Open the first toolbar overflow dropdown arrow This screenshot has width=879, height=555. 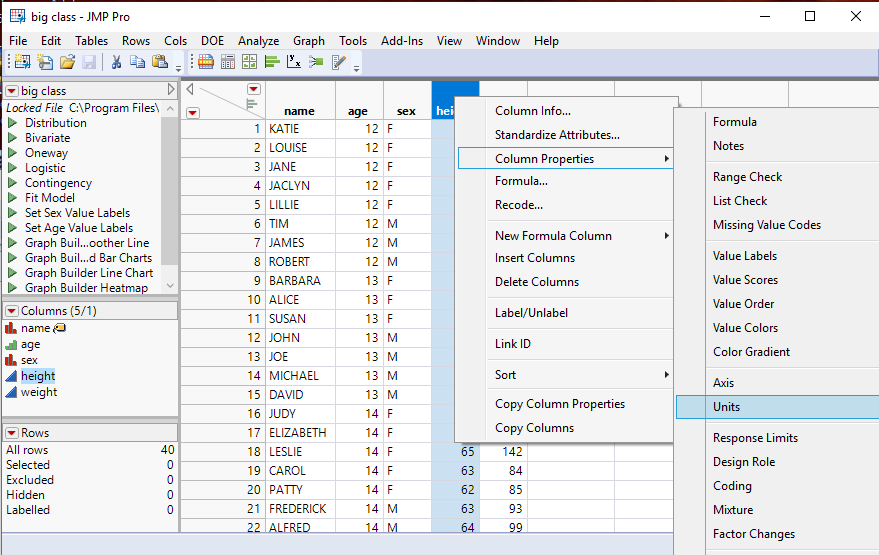(178, 69)
